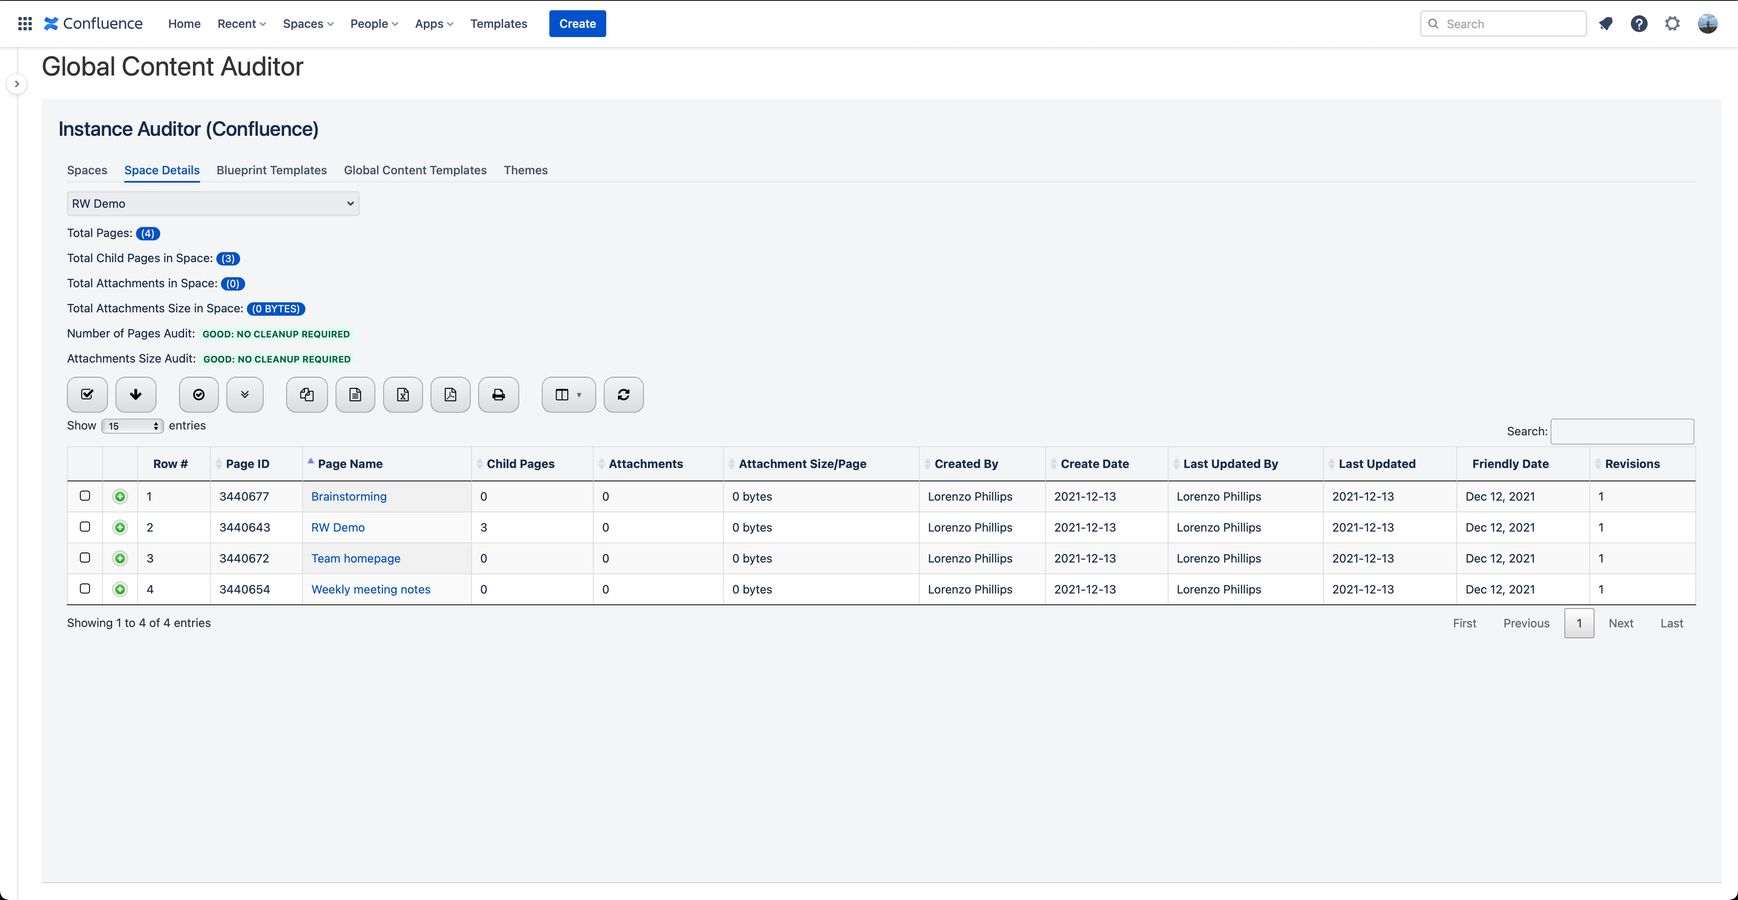Open the column visibility dropdown button

tap(569, 394)
